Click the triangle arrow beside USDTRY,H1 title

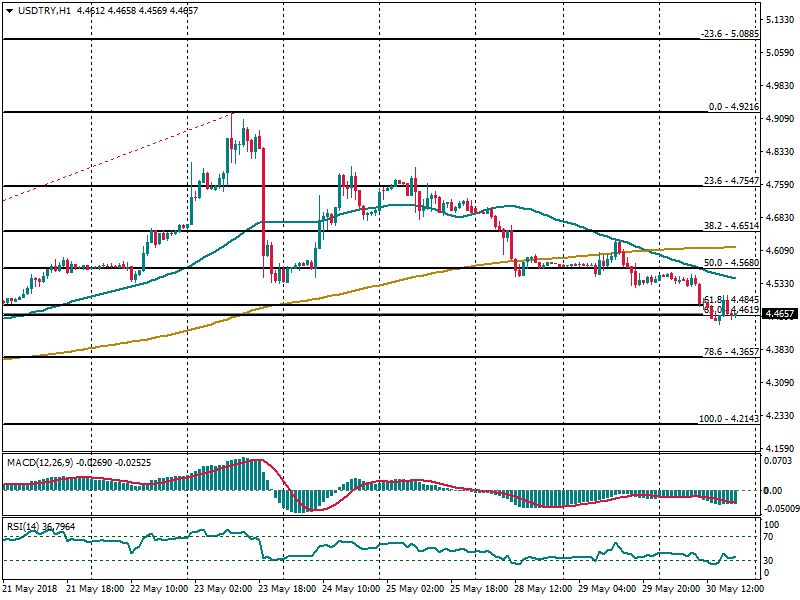[x=9, y=9]
